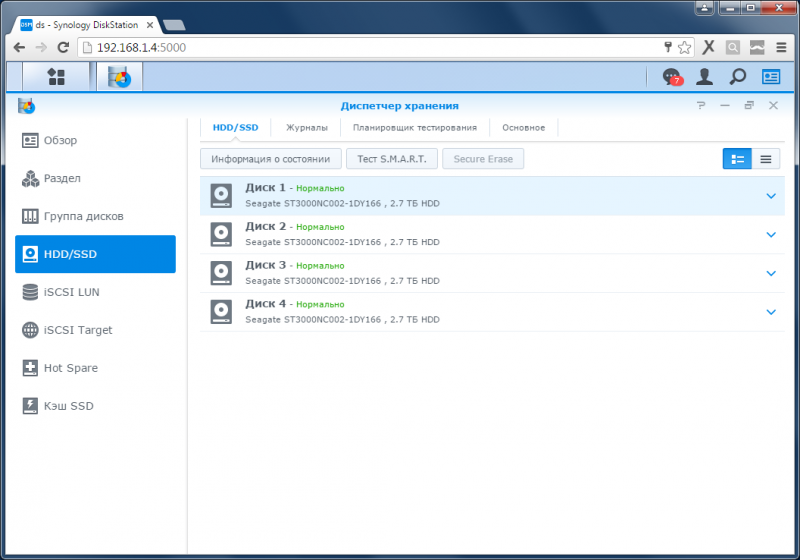Viewport: 800px width, 560px height.
Task: Go to iSCSI Target in the sidebar
Action: (x=95, y=330)
